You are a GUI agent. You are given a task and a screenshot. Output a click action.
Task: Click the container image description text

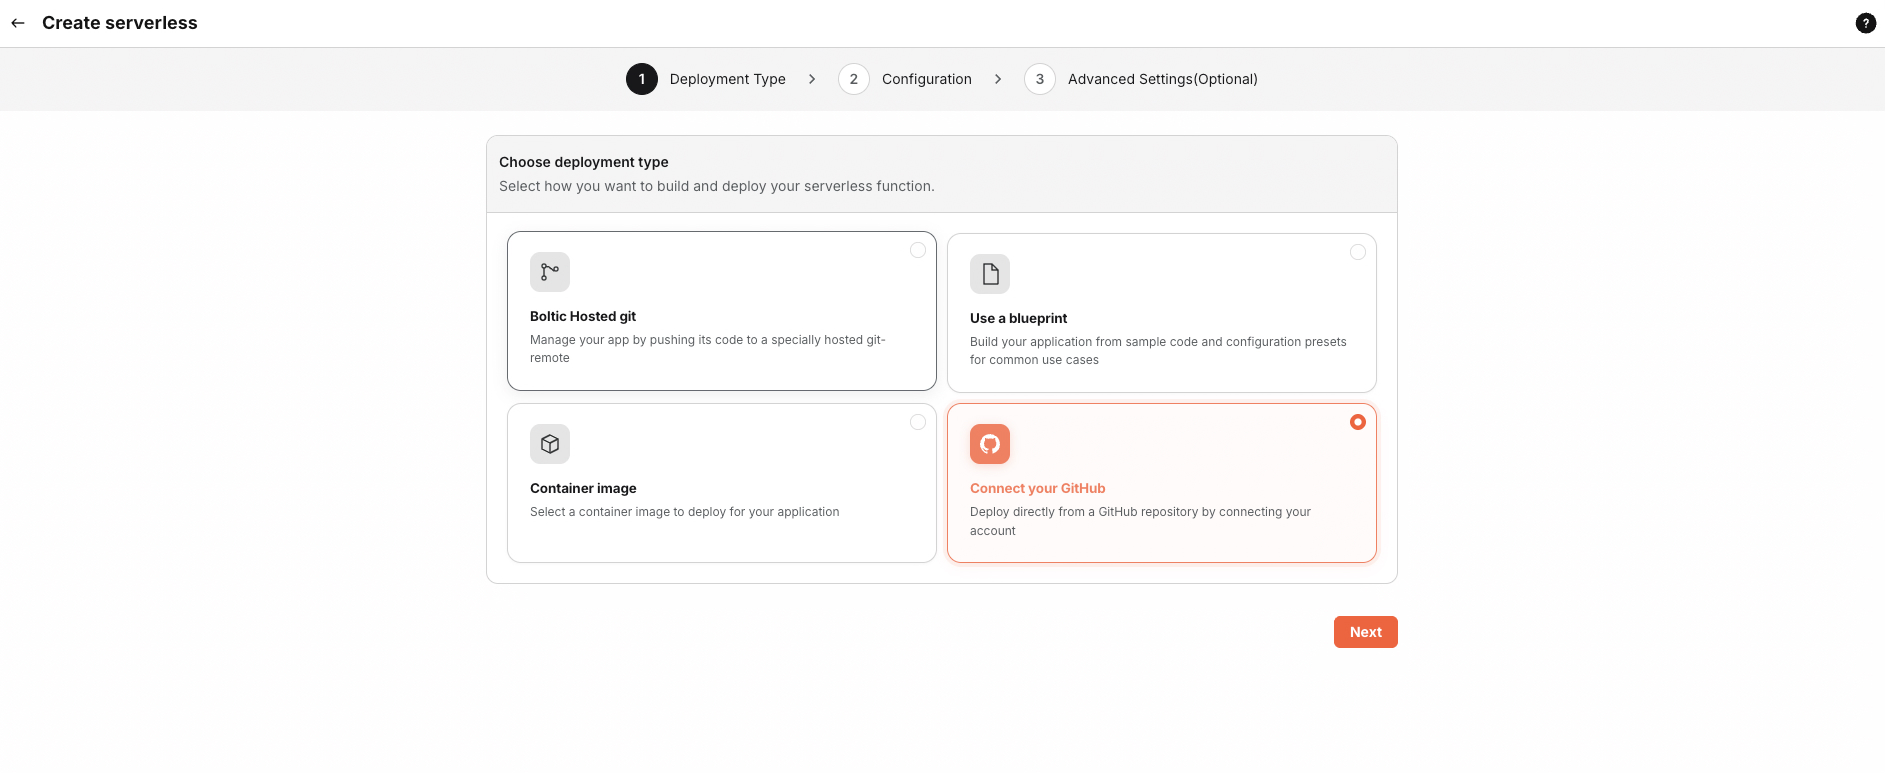coord(685,512)
